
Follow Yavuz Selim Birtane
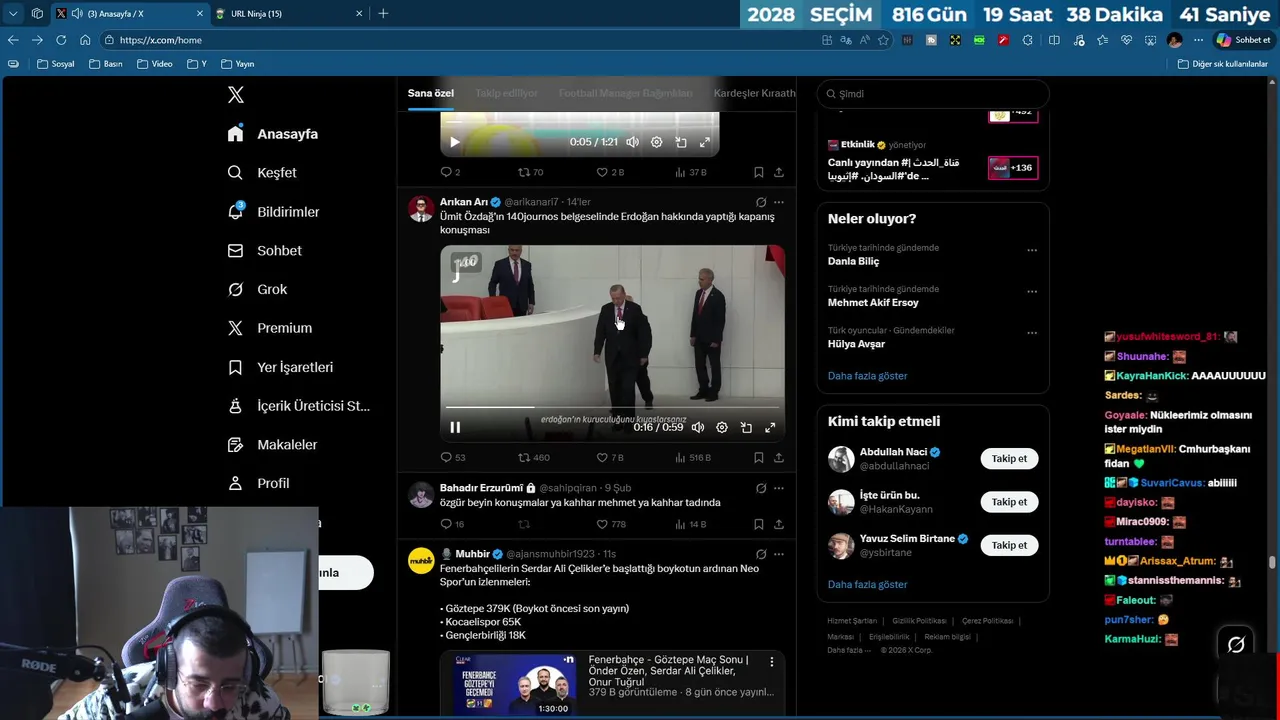pyautogui.click(x=1009, y=545)
